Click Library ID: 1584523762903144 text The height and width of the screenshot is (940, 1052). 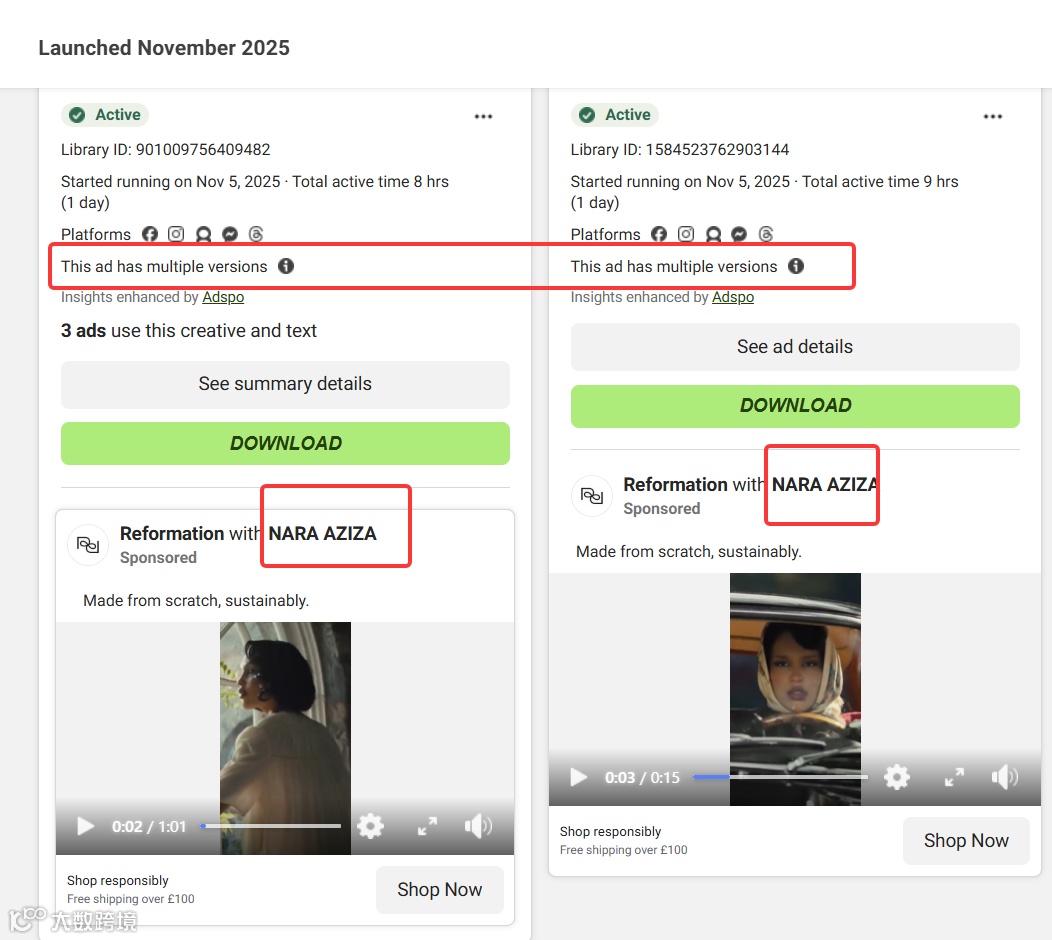tap(680, 150)
